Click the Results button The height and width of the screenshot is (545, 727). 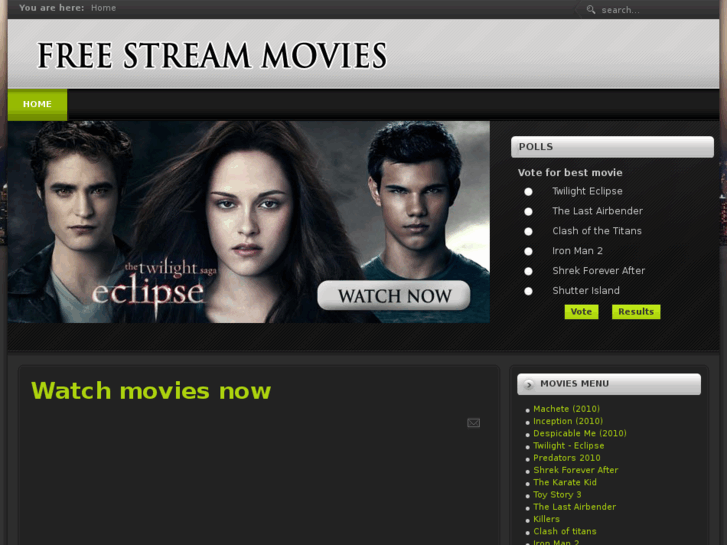[x=636, y=312]
